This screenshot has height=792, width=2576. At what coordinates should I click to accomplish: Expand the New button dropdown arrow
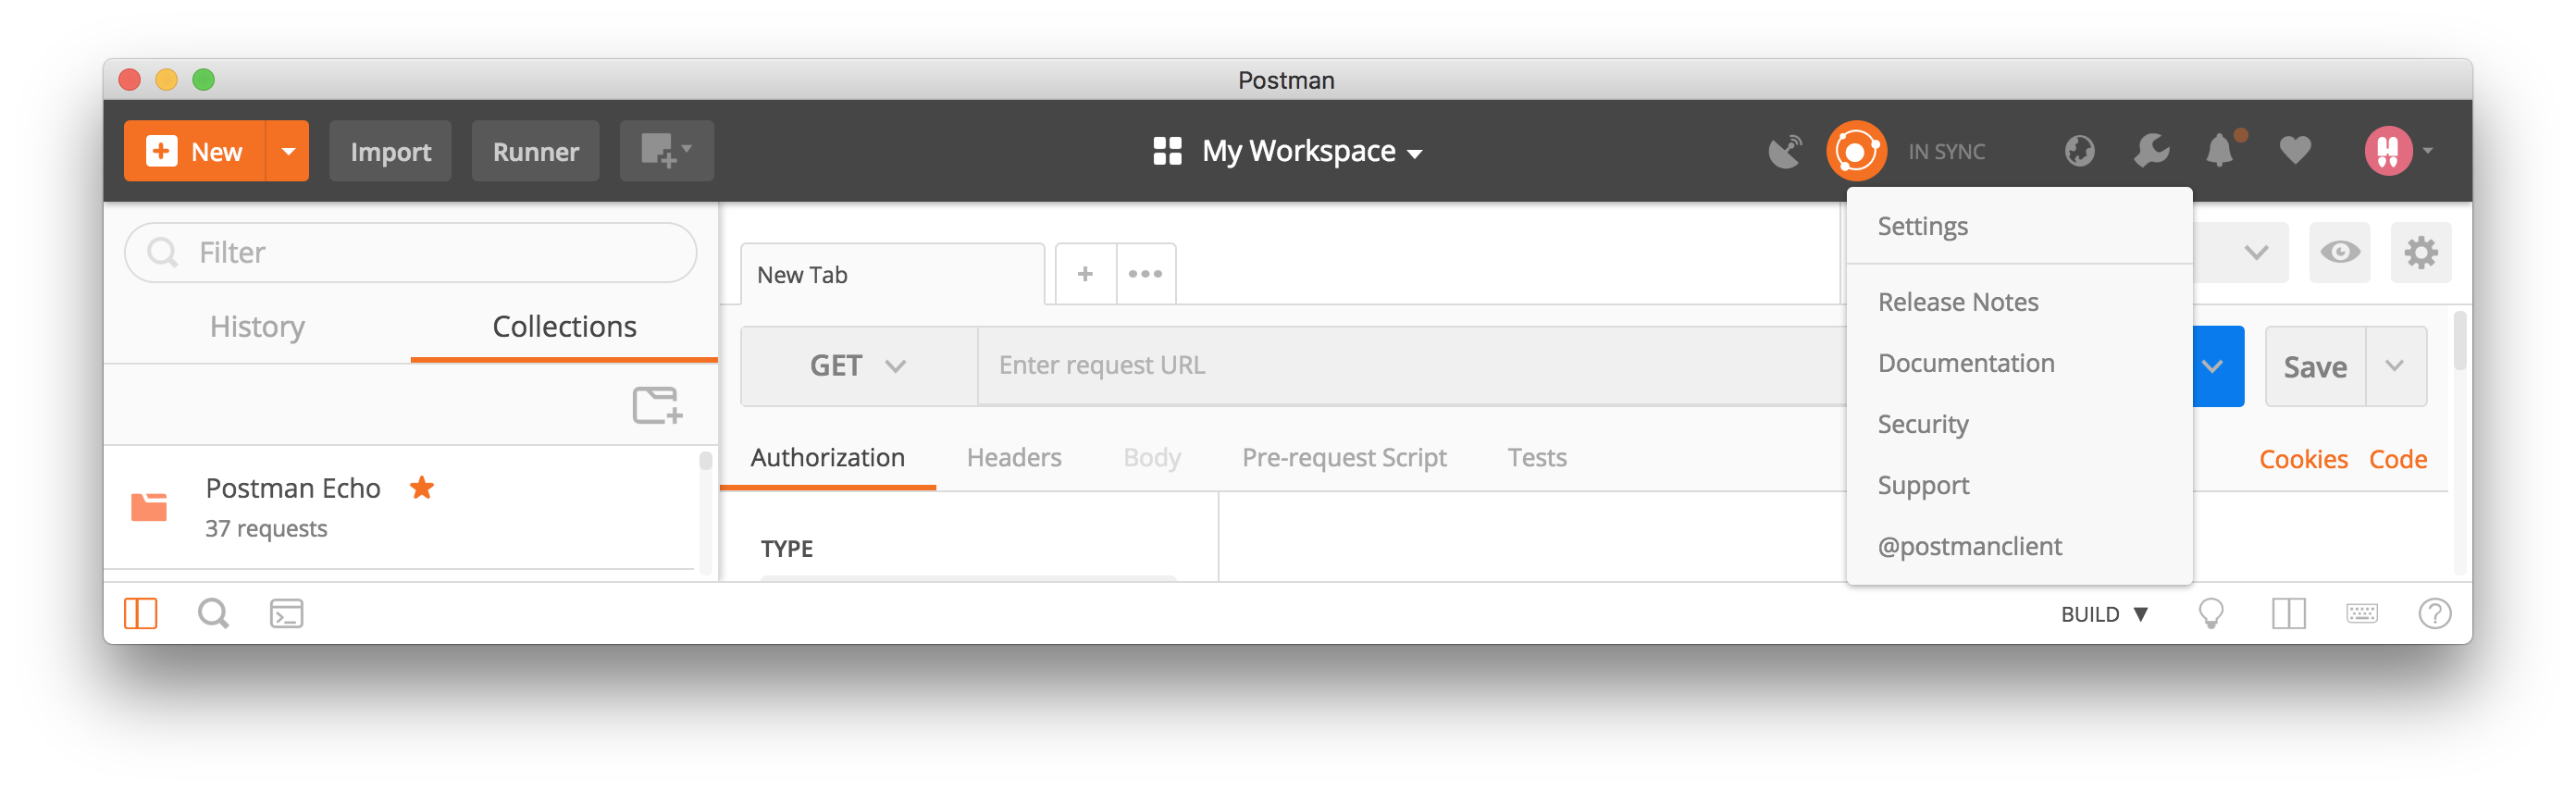point(289,151)
